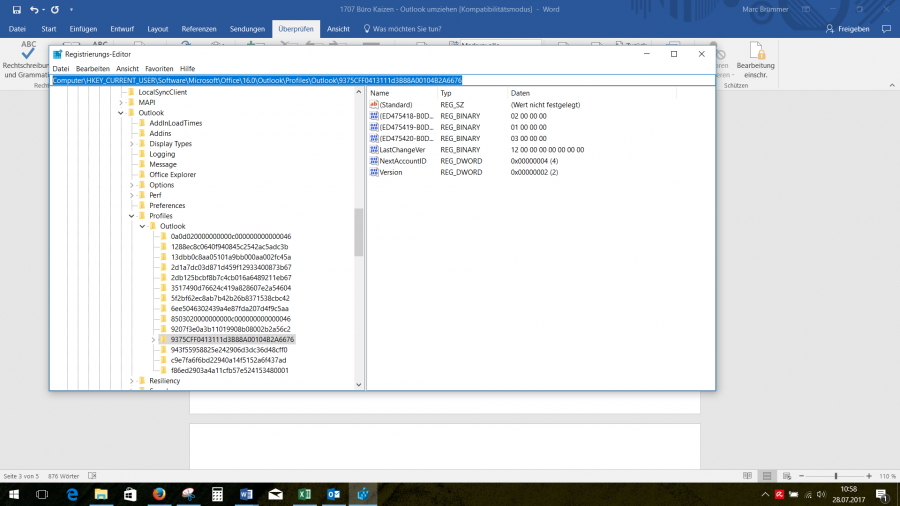Click the Freigeben share button
The width and height of the screenshot is (900, 506).
coord(847,29)
